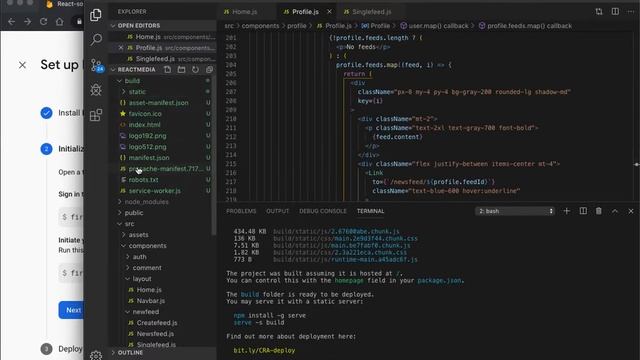Screen dimensions: 640x360
Task: Click New File icon in REACTMEDIA header
Action: click(167, 70)
